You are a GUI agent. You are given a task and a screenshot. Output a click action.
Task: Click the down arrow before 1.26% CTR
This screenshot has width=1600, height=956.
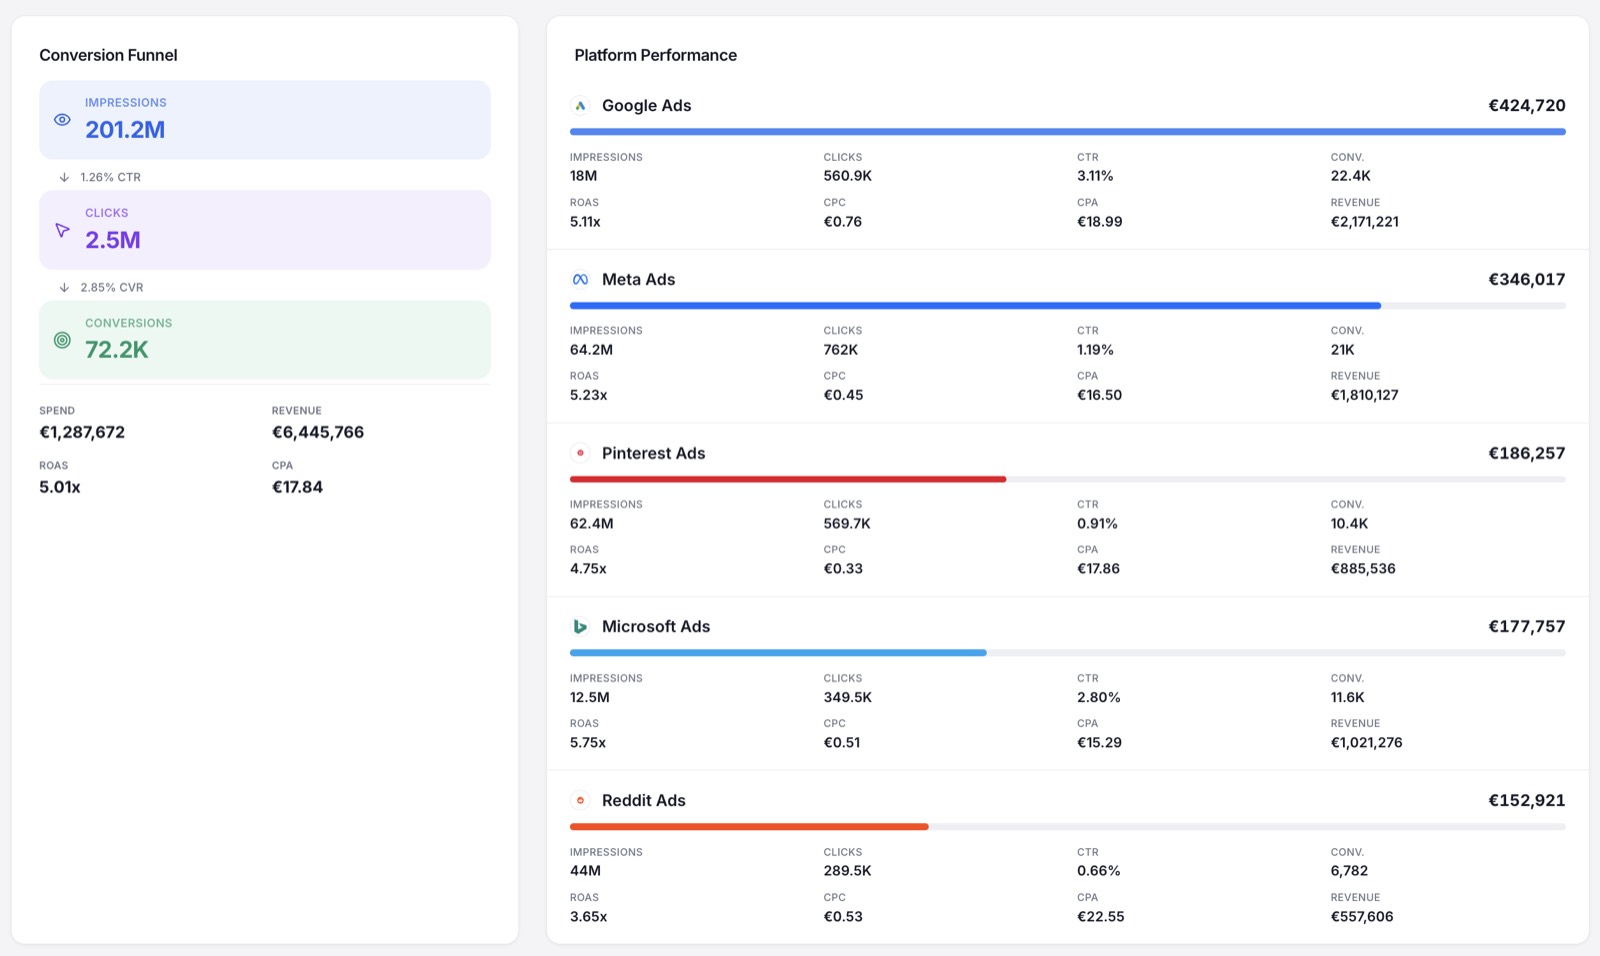click(64, 177)
